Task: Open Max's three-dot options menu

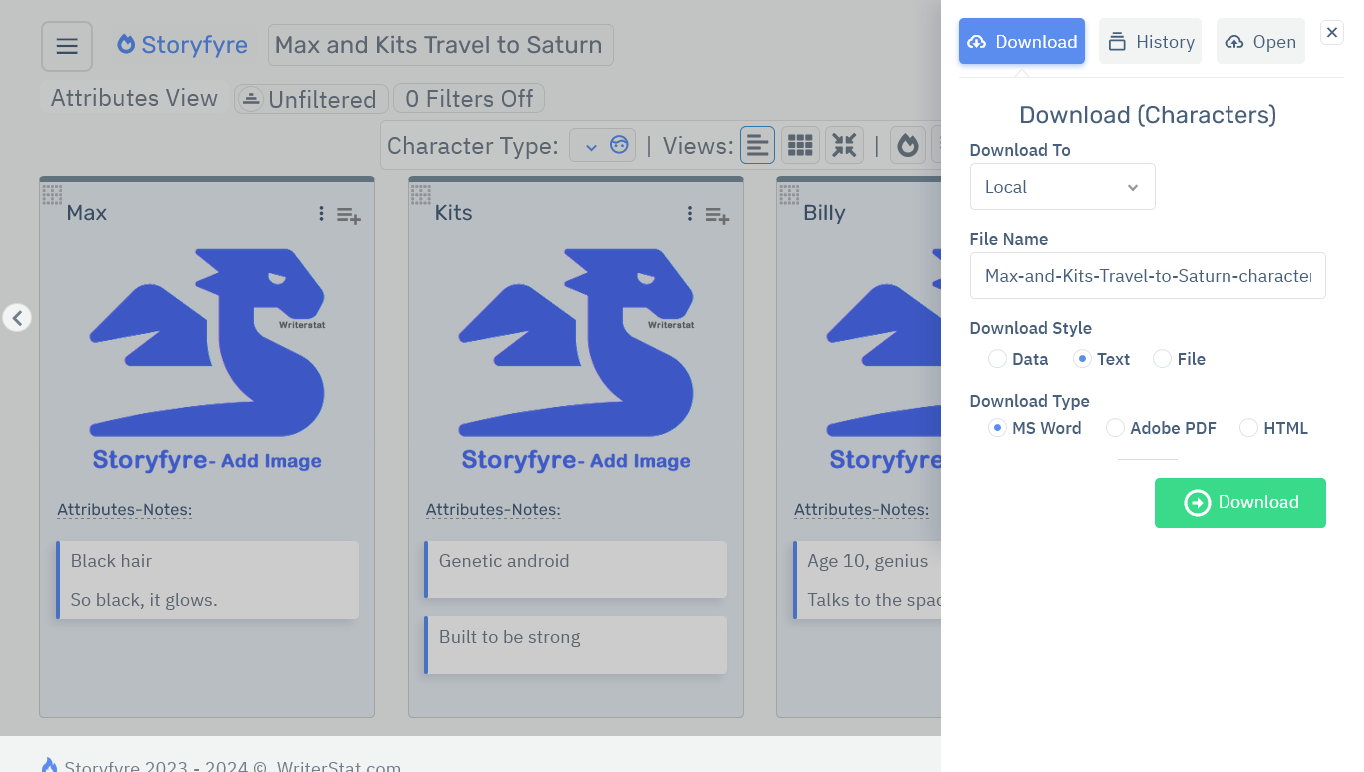Action: (x=321, y=213)
